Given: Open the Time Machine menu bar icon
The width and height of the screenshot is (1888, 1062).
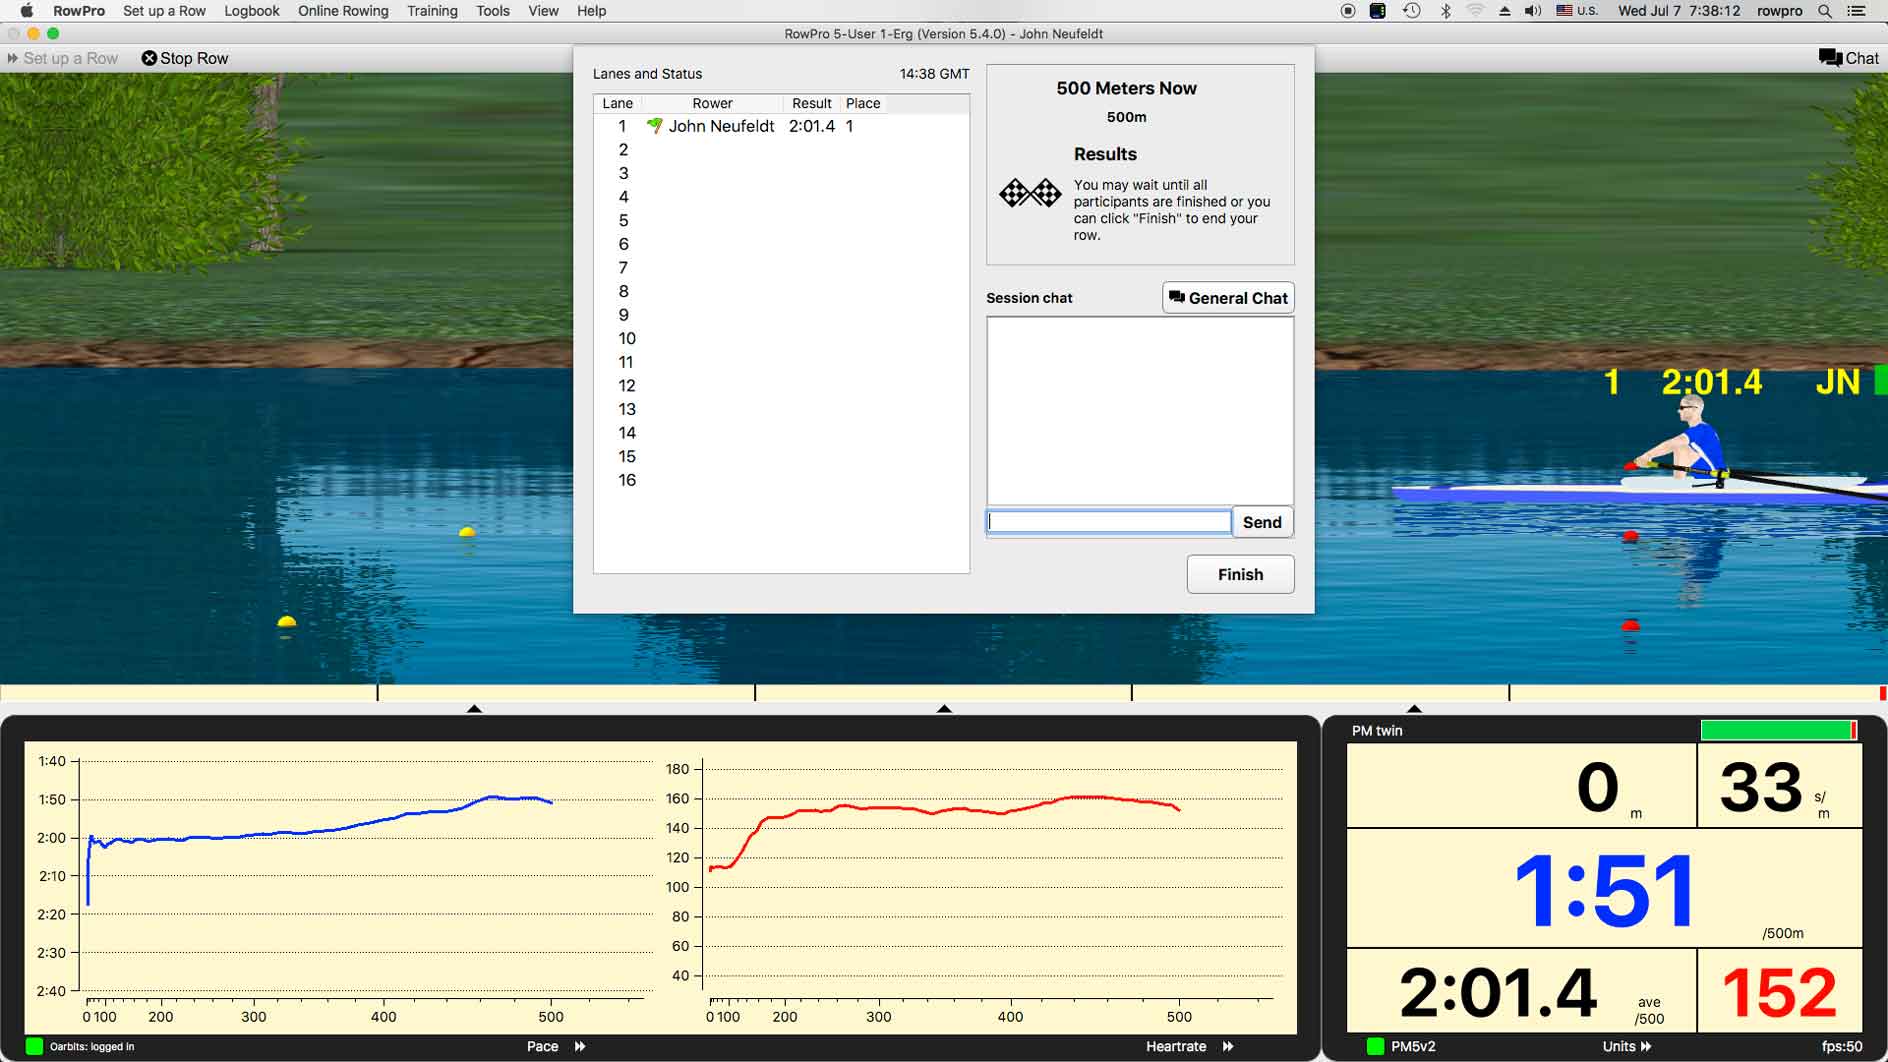Looking at the screenshot, I should click(1412, 11).
